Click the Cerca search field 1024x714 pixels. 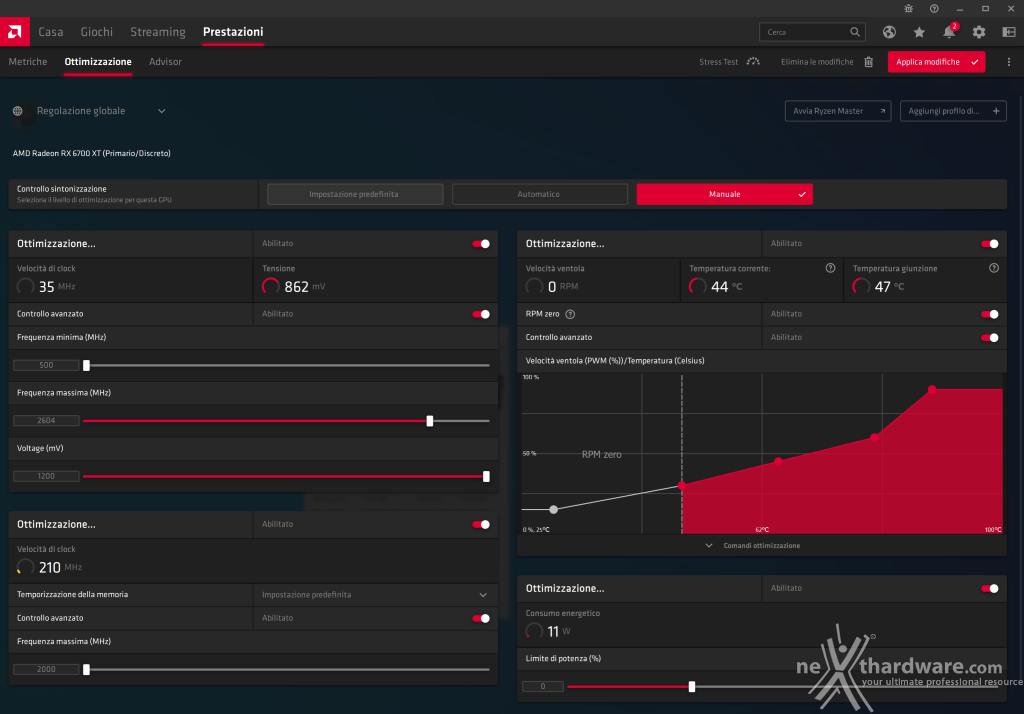812,32
